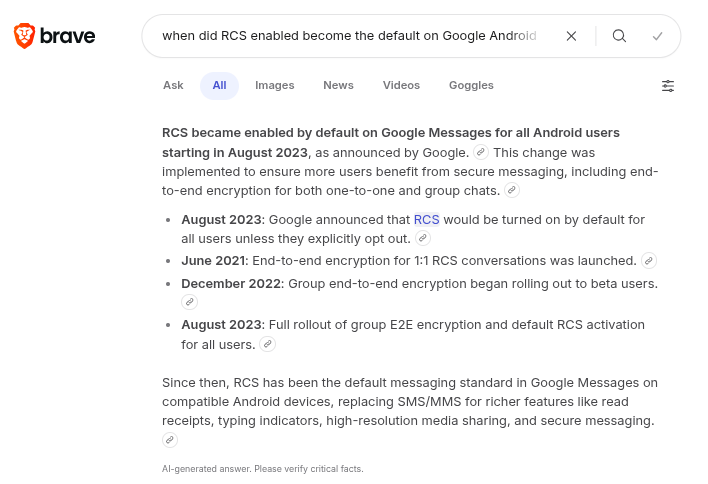Select the All results tab
708x484 pixels.
tap(219, 86)
